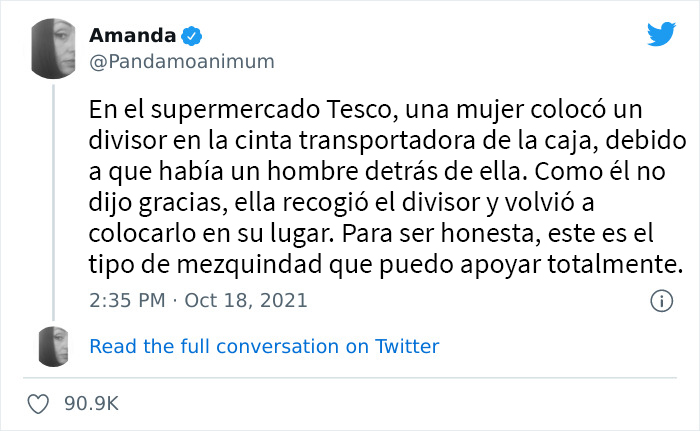
Task: Click the small avatar beside the conversation link
Action: (55, 347)
